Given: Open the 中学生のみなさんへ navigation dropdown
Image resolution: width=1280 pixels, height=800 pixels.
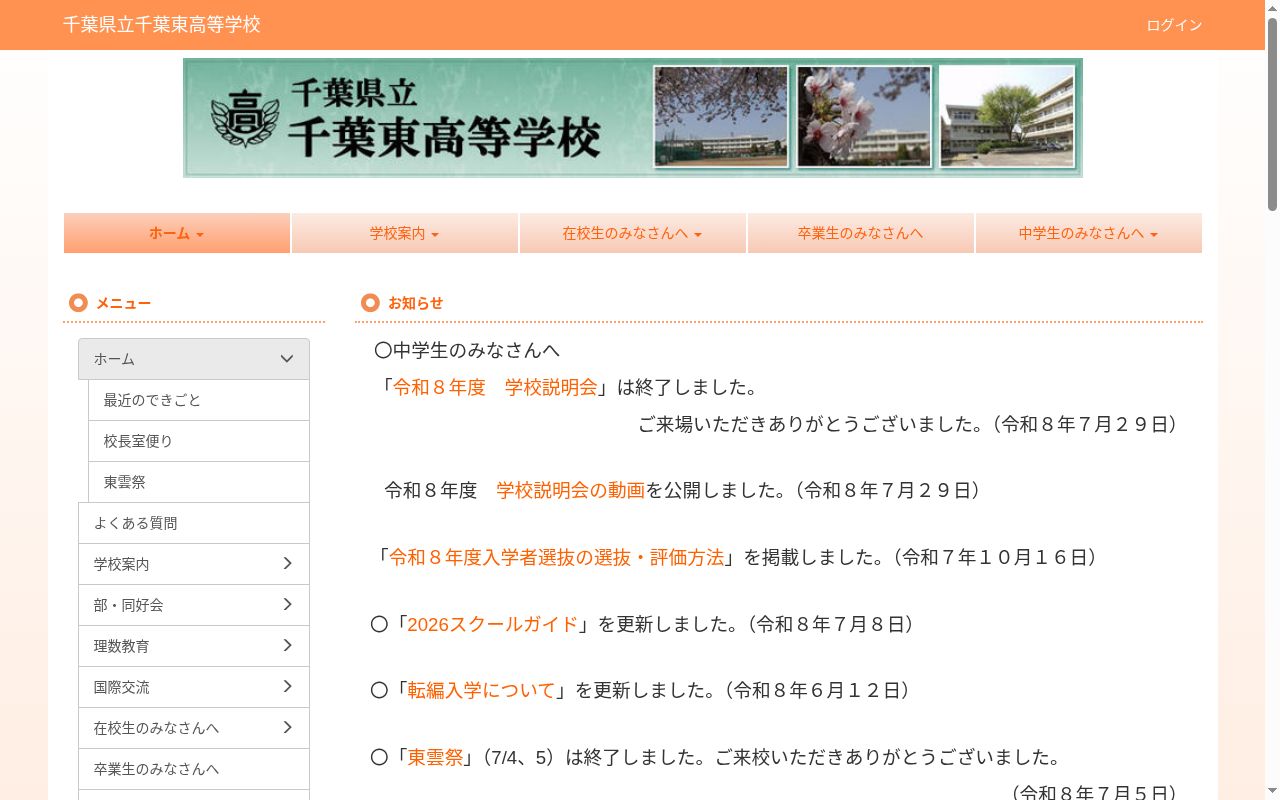Looking at the screenshot, I should click(x=1089, y=233).
